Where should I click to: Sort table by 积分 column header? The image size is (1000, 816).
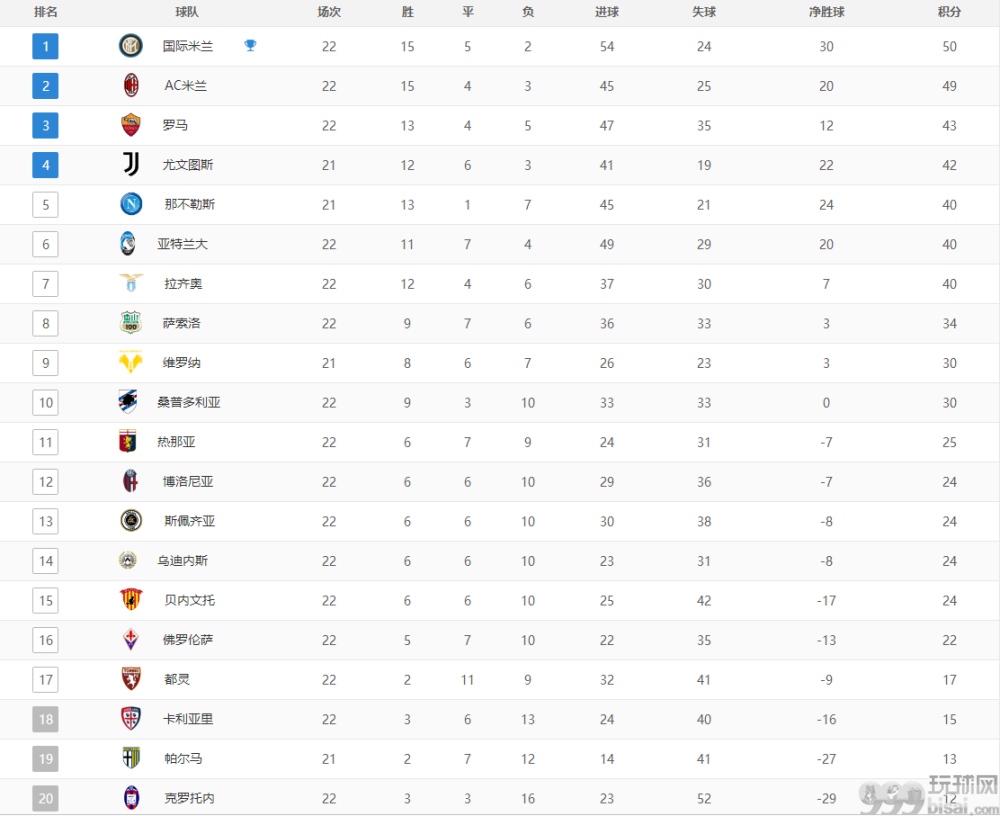[x=949, y=12]
